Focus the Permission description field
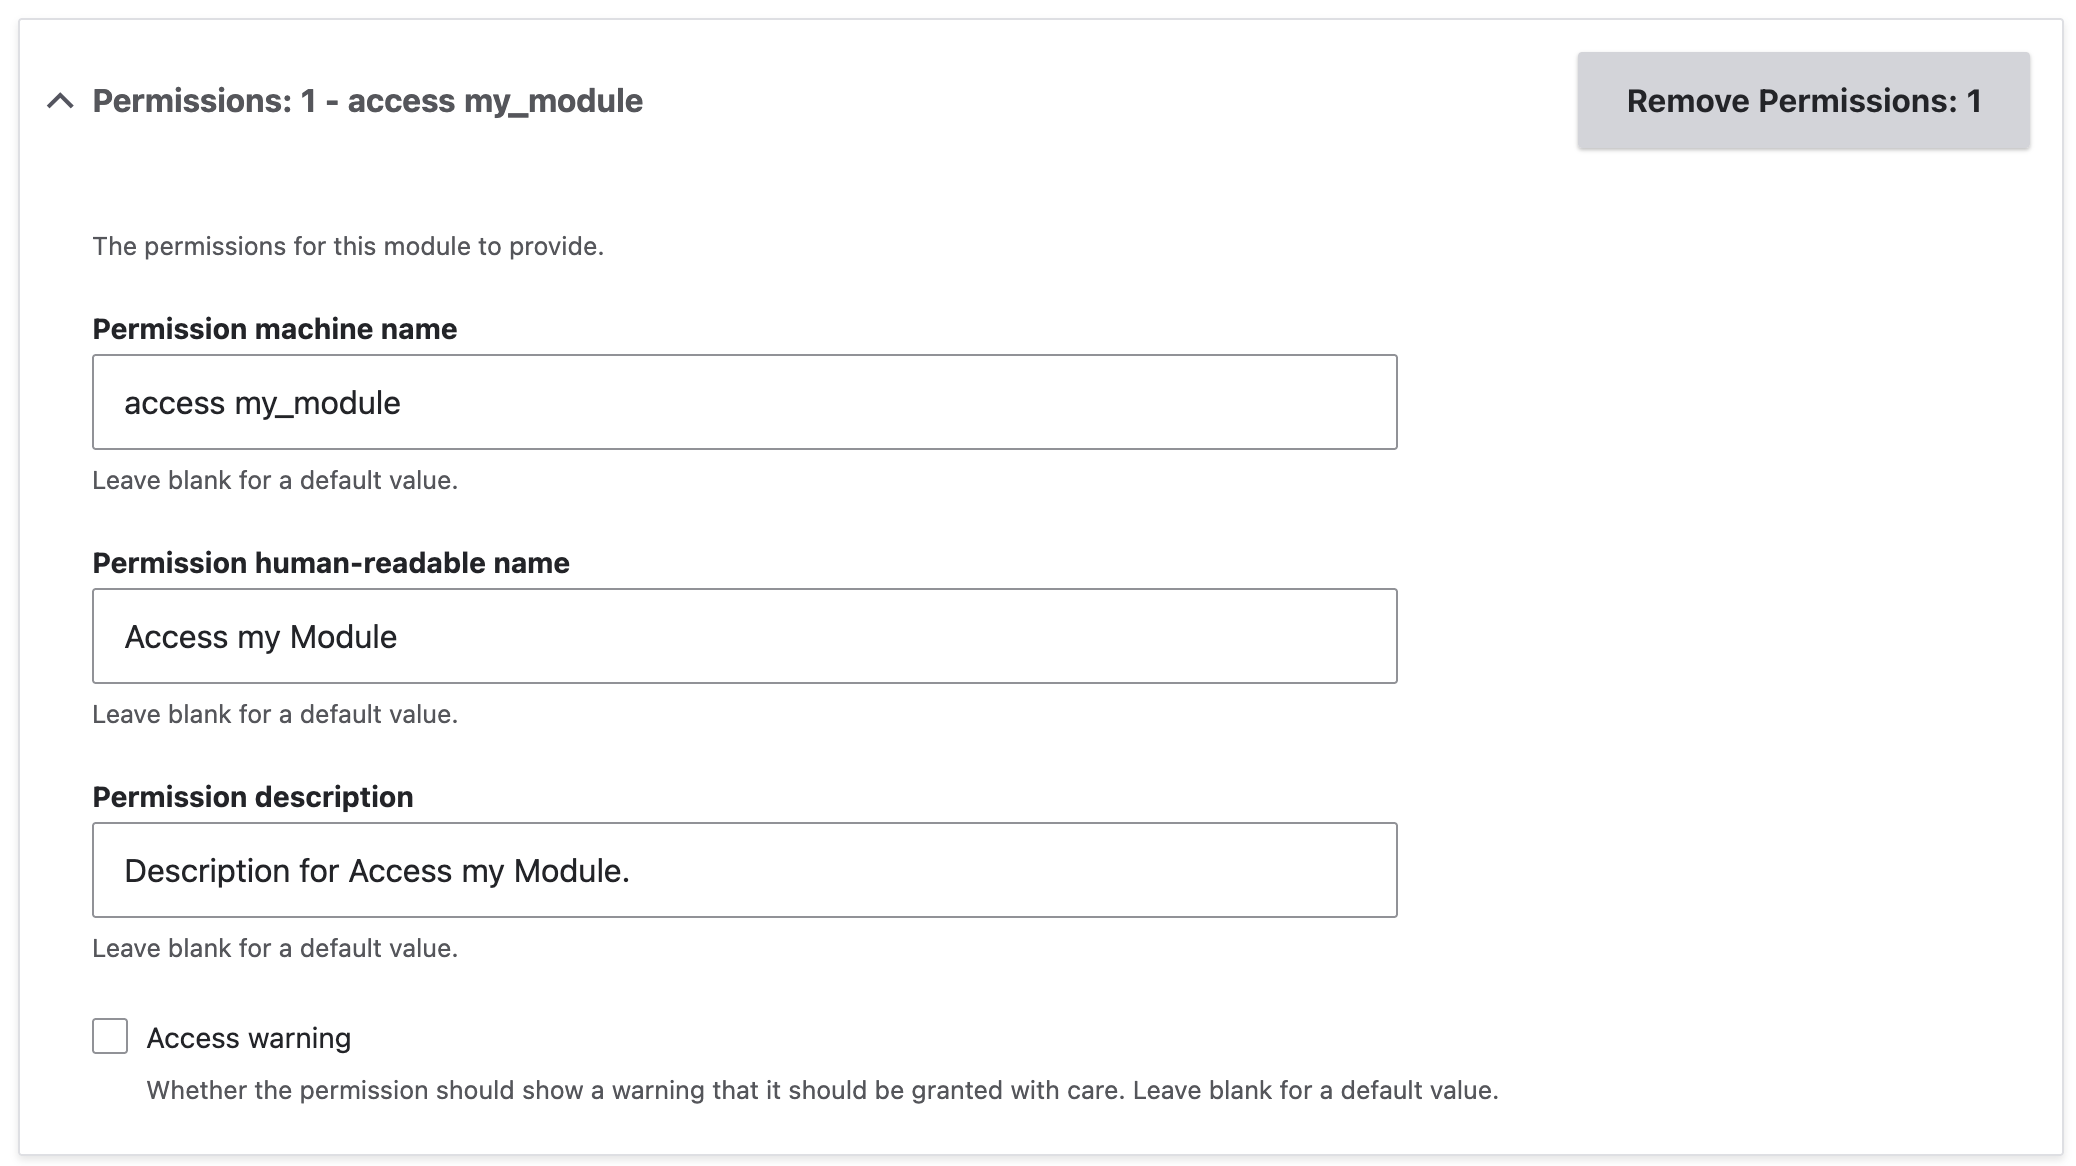Image resolution: width=2076 pixels, height=1166 pixels. 744,870
